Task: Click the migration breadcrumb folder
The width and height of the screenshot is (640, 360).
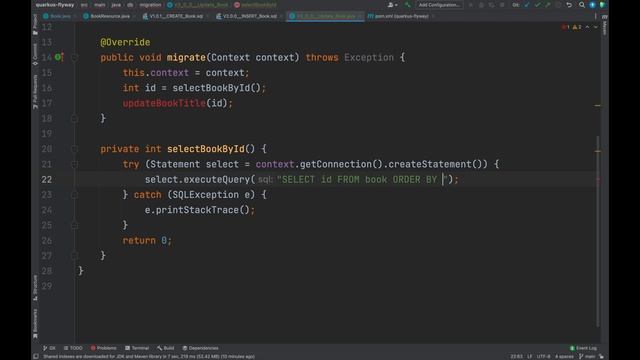Action: [x=150, y=5]
